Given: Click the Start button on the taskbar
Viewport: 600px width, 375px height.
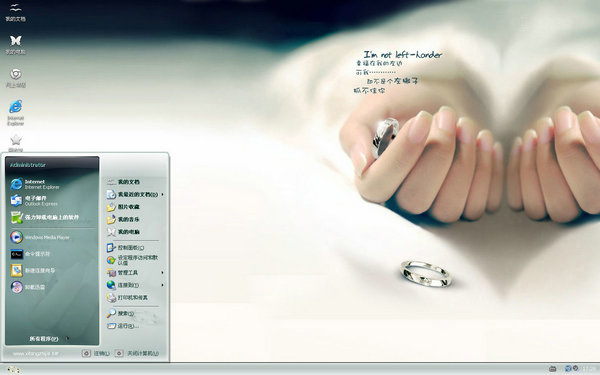Looking at the screenshot, I should [x=14, y=369].
